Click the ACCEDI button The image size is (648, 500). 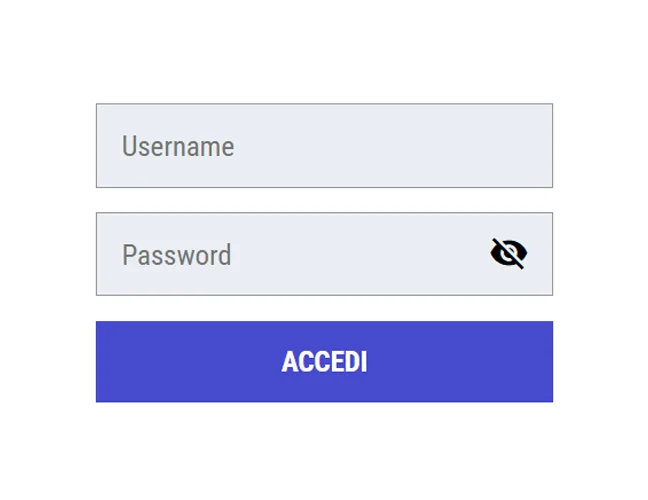pyautogui.click(x=324, y=362)
